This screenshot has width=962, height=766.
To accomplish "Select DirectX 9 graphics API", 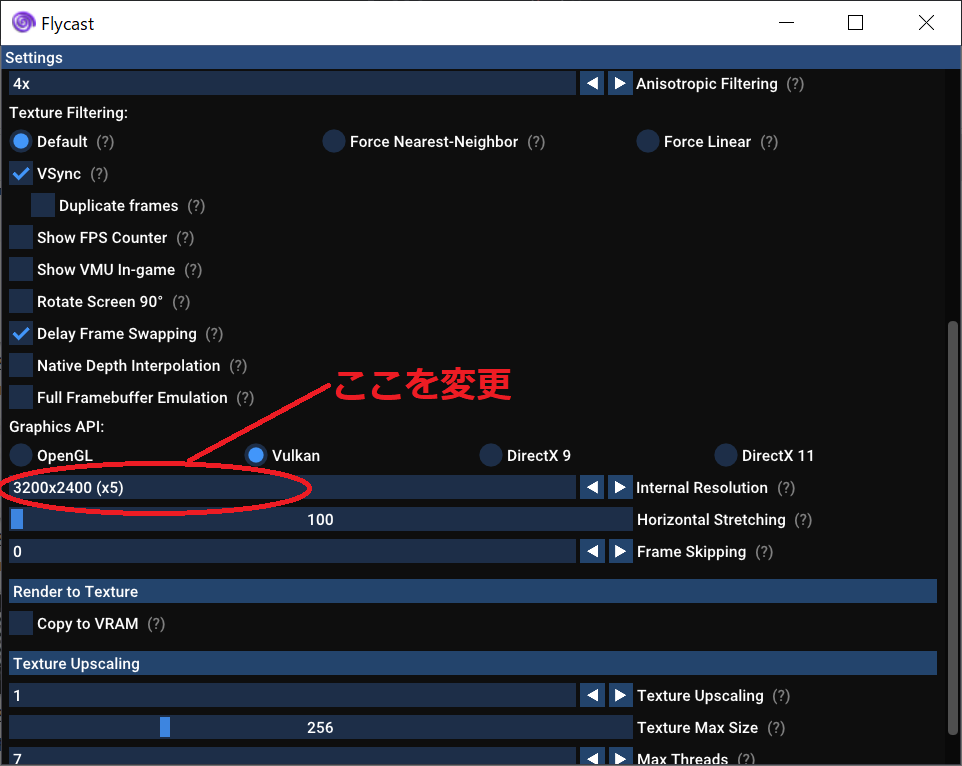I will point(491,455).
